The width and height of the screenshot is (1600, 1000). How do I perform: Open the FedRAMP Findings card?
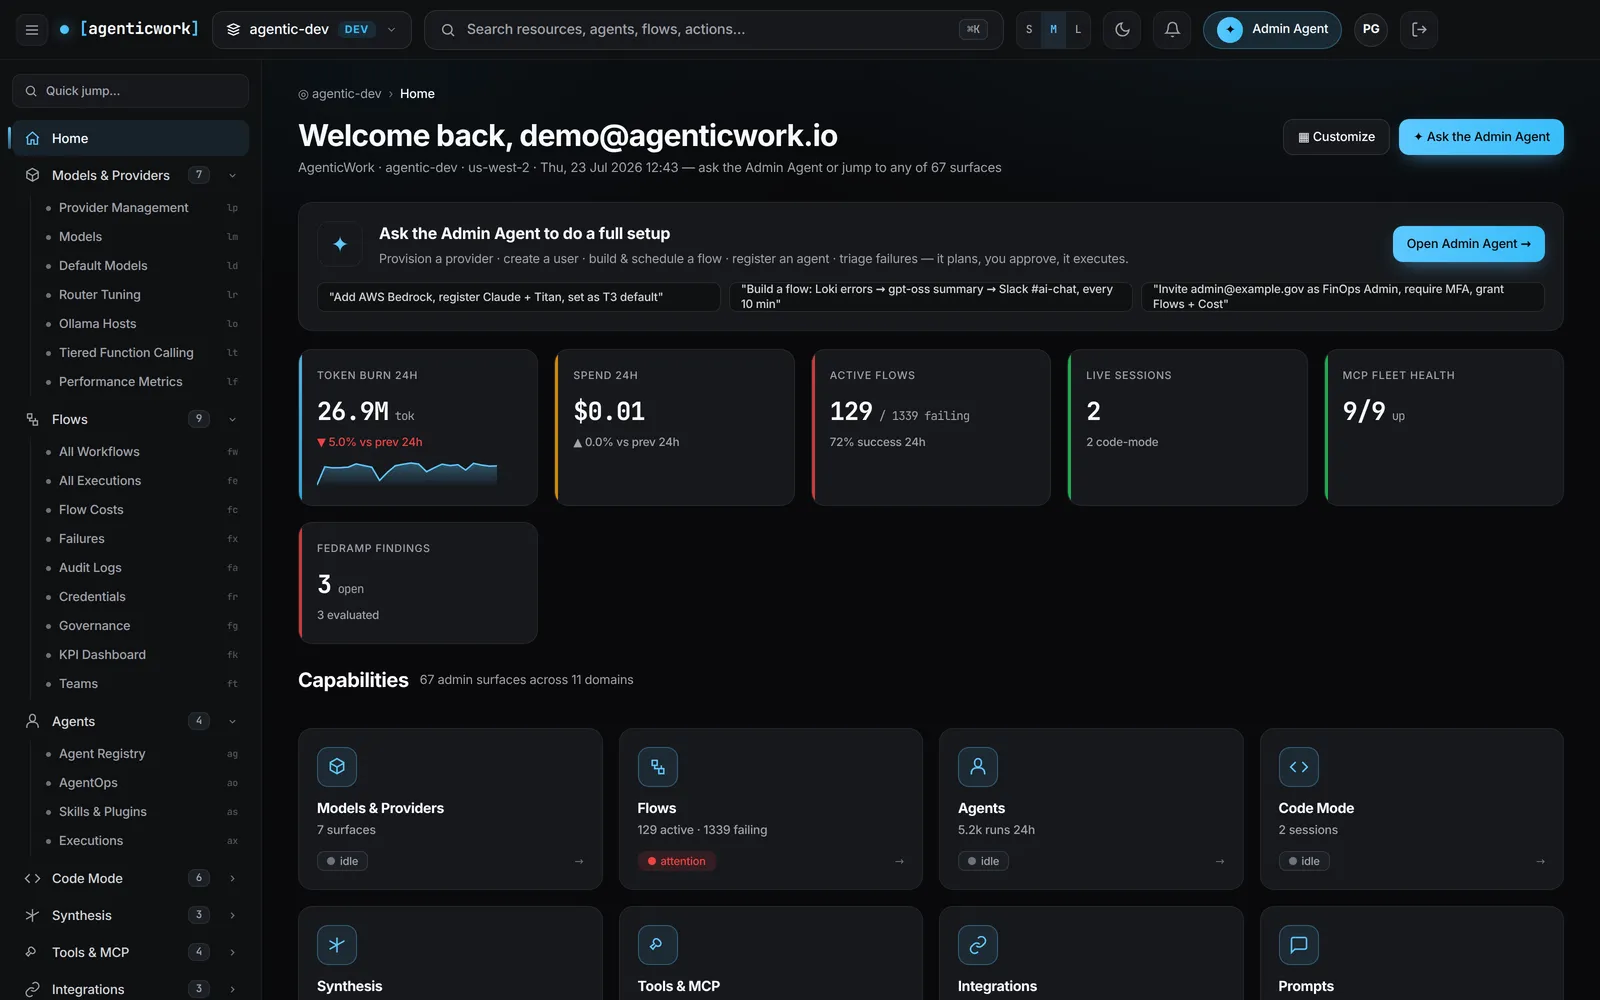pos(418,583)
